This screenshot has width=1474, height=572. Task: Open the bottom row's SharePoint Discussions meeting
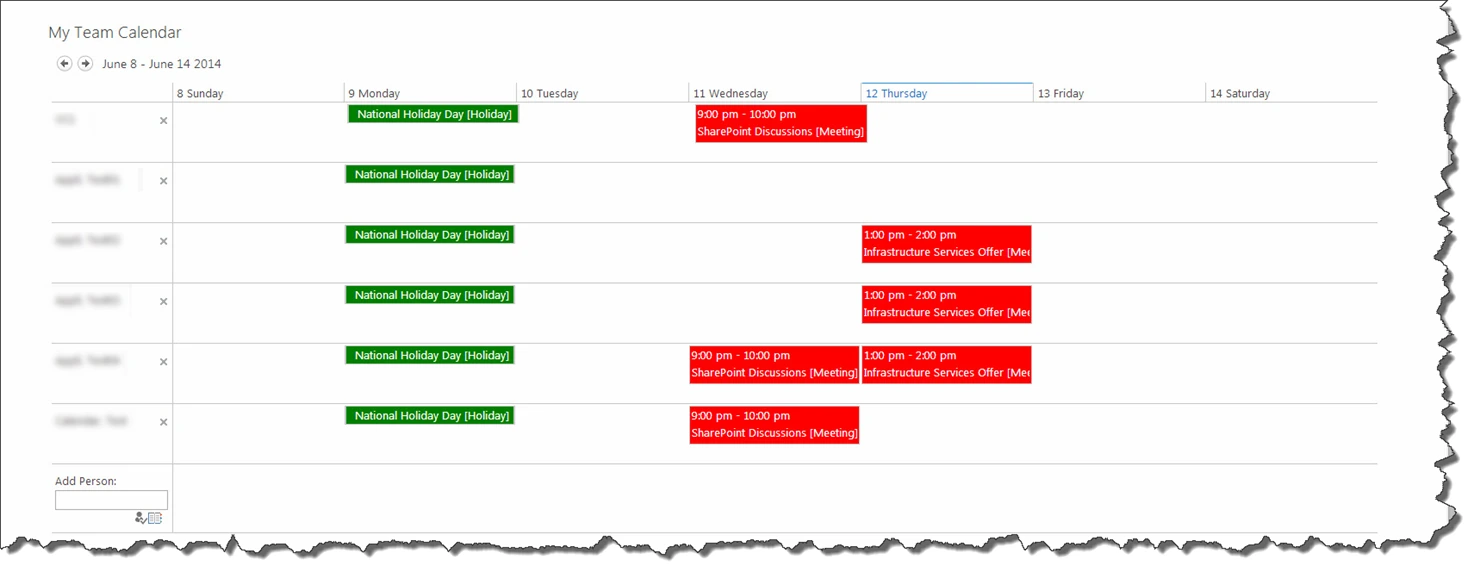[x=774, y=424]
